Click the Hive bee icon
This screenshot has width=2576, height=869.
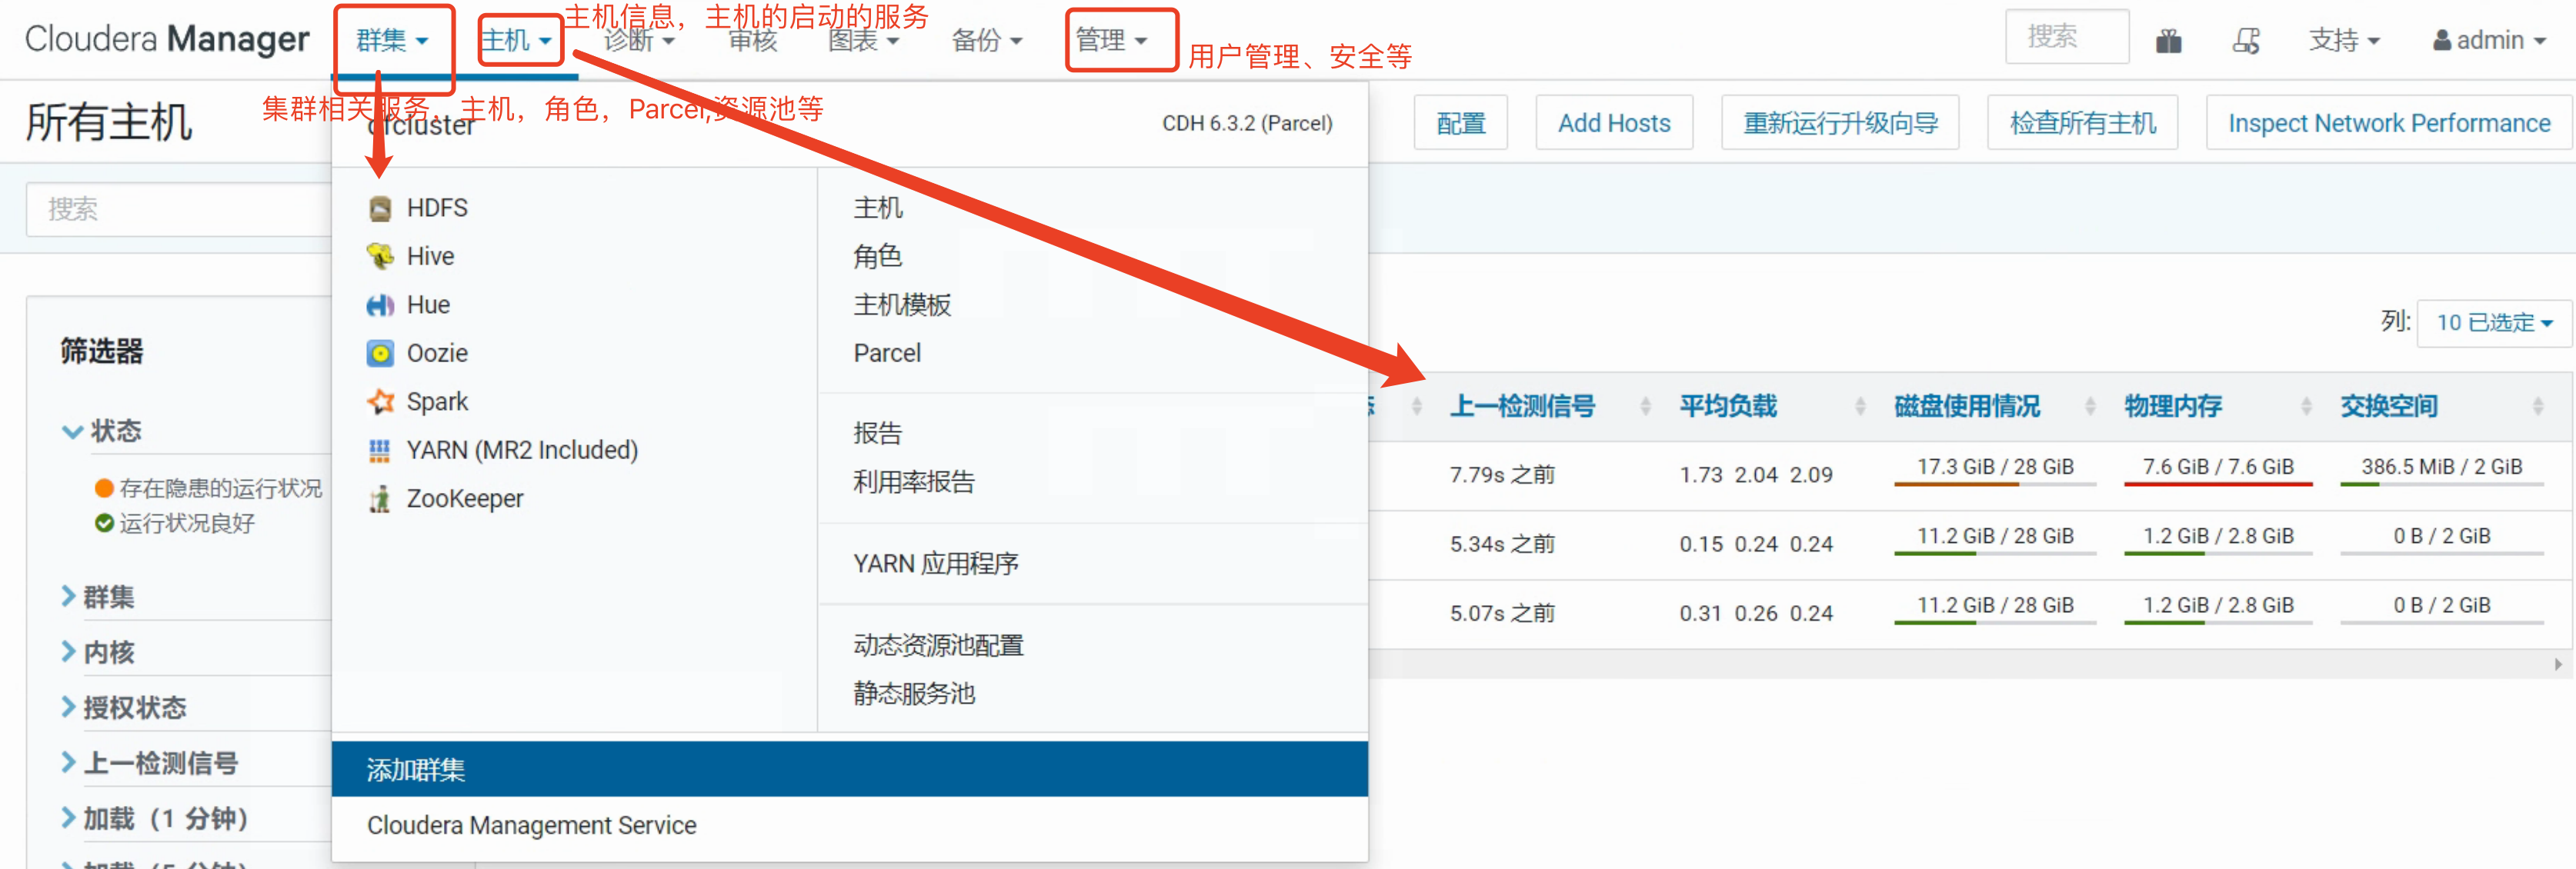pyautogui.click(x=380, y=256)
